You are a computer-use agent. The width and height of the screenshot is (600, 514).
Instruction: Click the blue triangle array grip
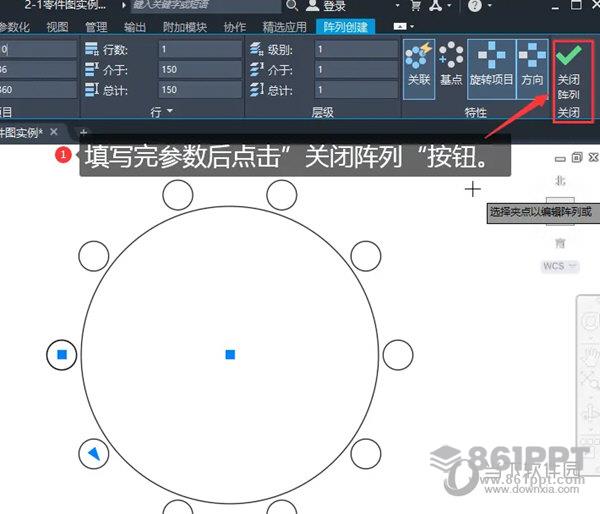point(94,454)
